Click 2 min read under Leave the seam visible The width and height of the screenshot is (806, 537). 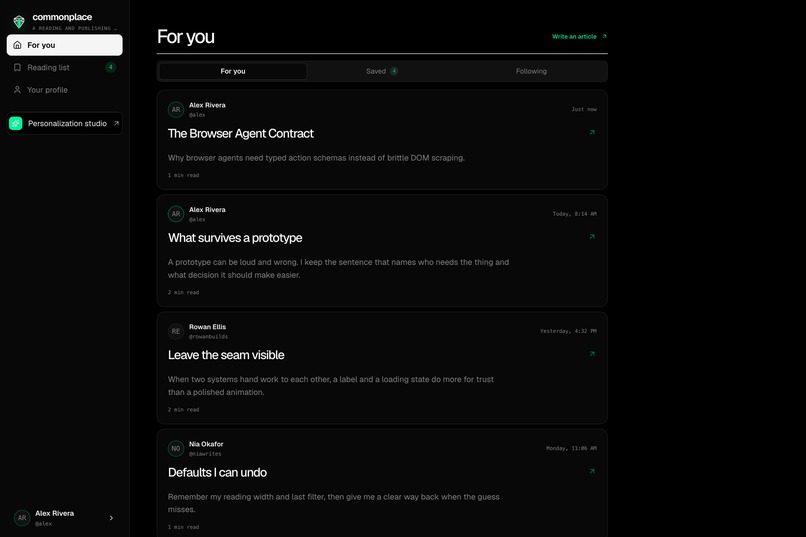click(184, 410)
